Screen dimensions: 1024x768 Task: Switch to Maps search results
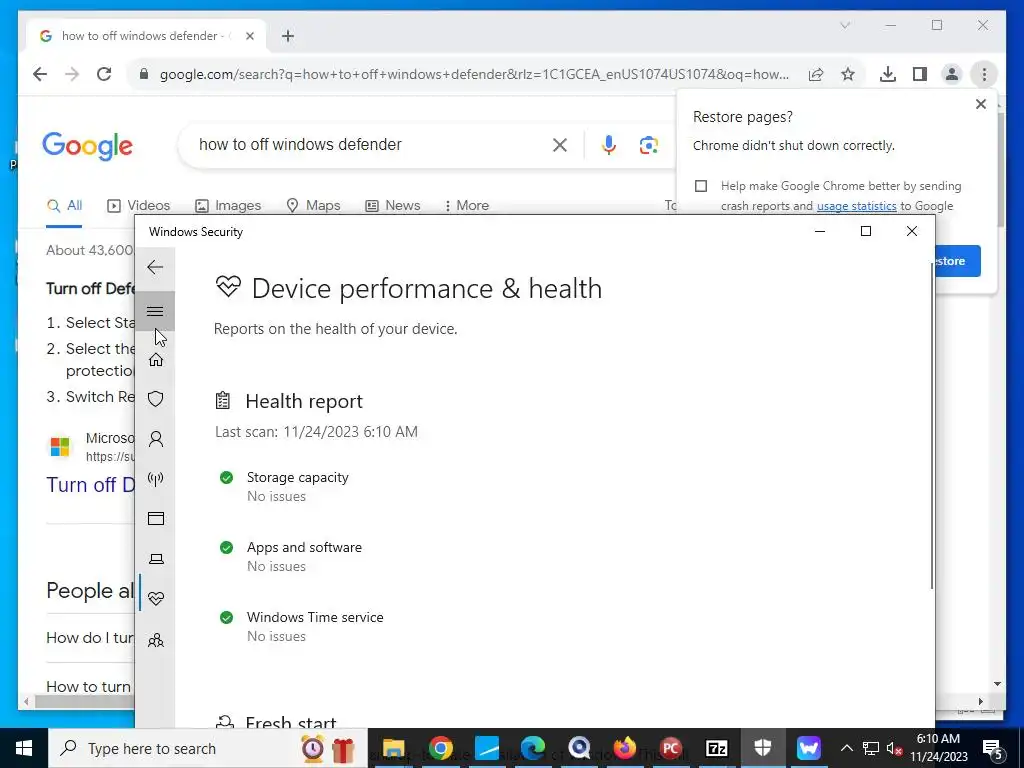tap(313, 206)
